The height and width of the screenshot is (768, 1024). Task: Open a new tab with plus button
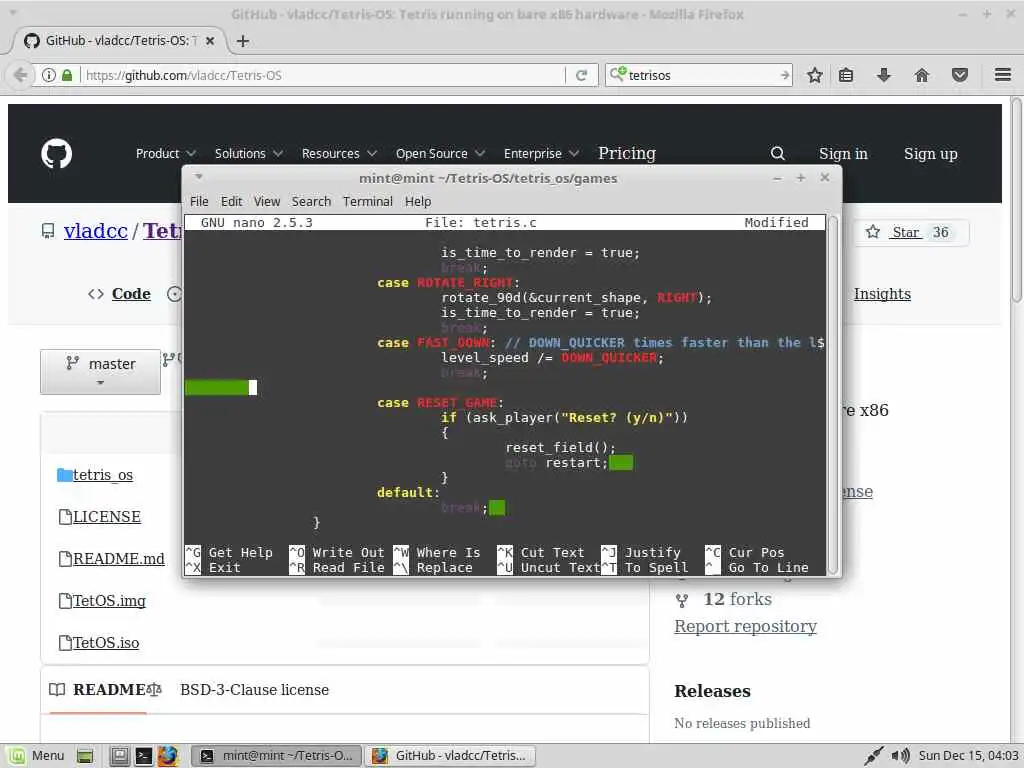click(243, 41)
